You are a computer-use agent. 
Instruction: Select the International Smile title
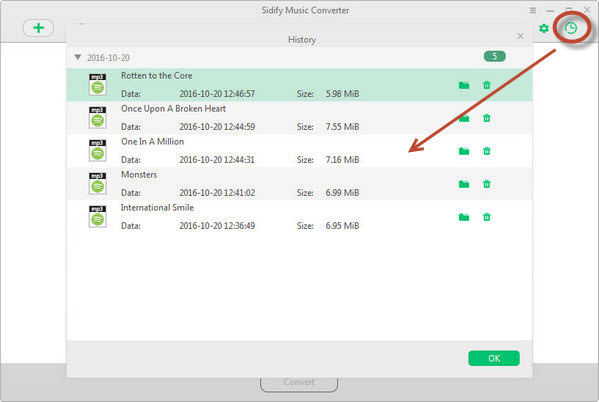click(x=157, y=207)
